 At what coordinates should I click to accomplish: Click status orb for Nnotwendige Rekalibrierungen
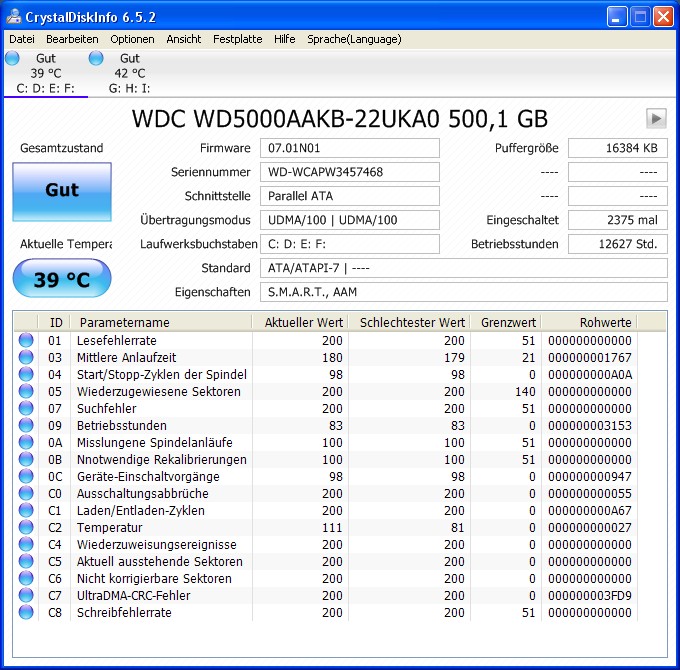pos(26,459)
